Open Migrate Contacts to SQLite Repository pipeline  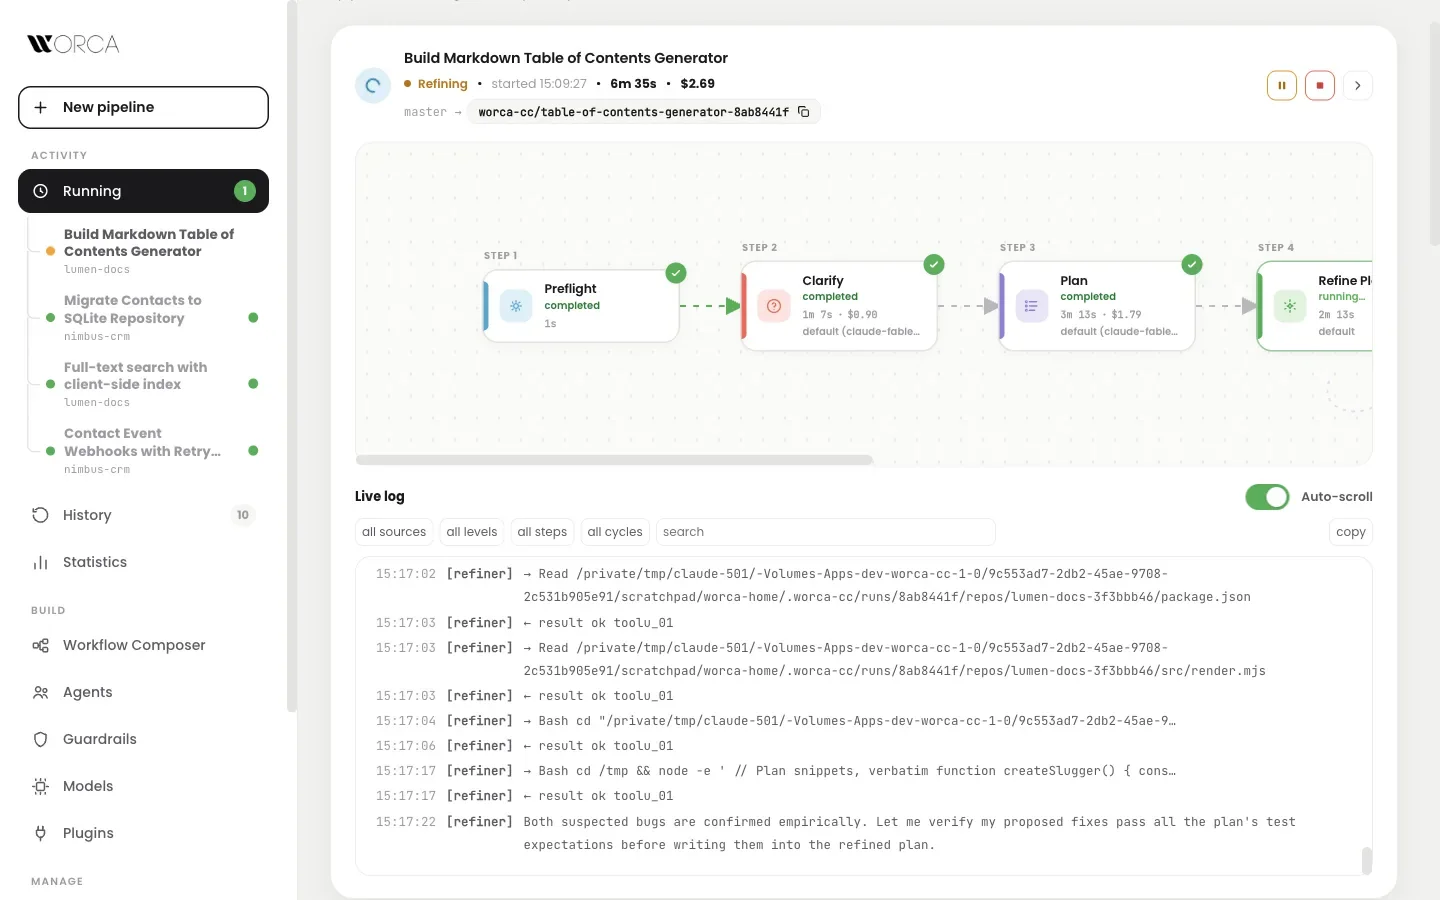pos(150,318)
